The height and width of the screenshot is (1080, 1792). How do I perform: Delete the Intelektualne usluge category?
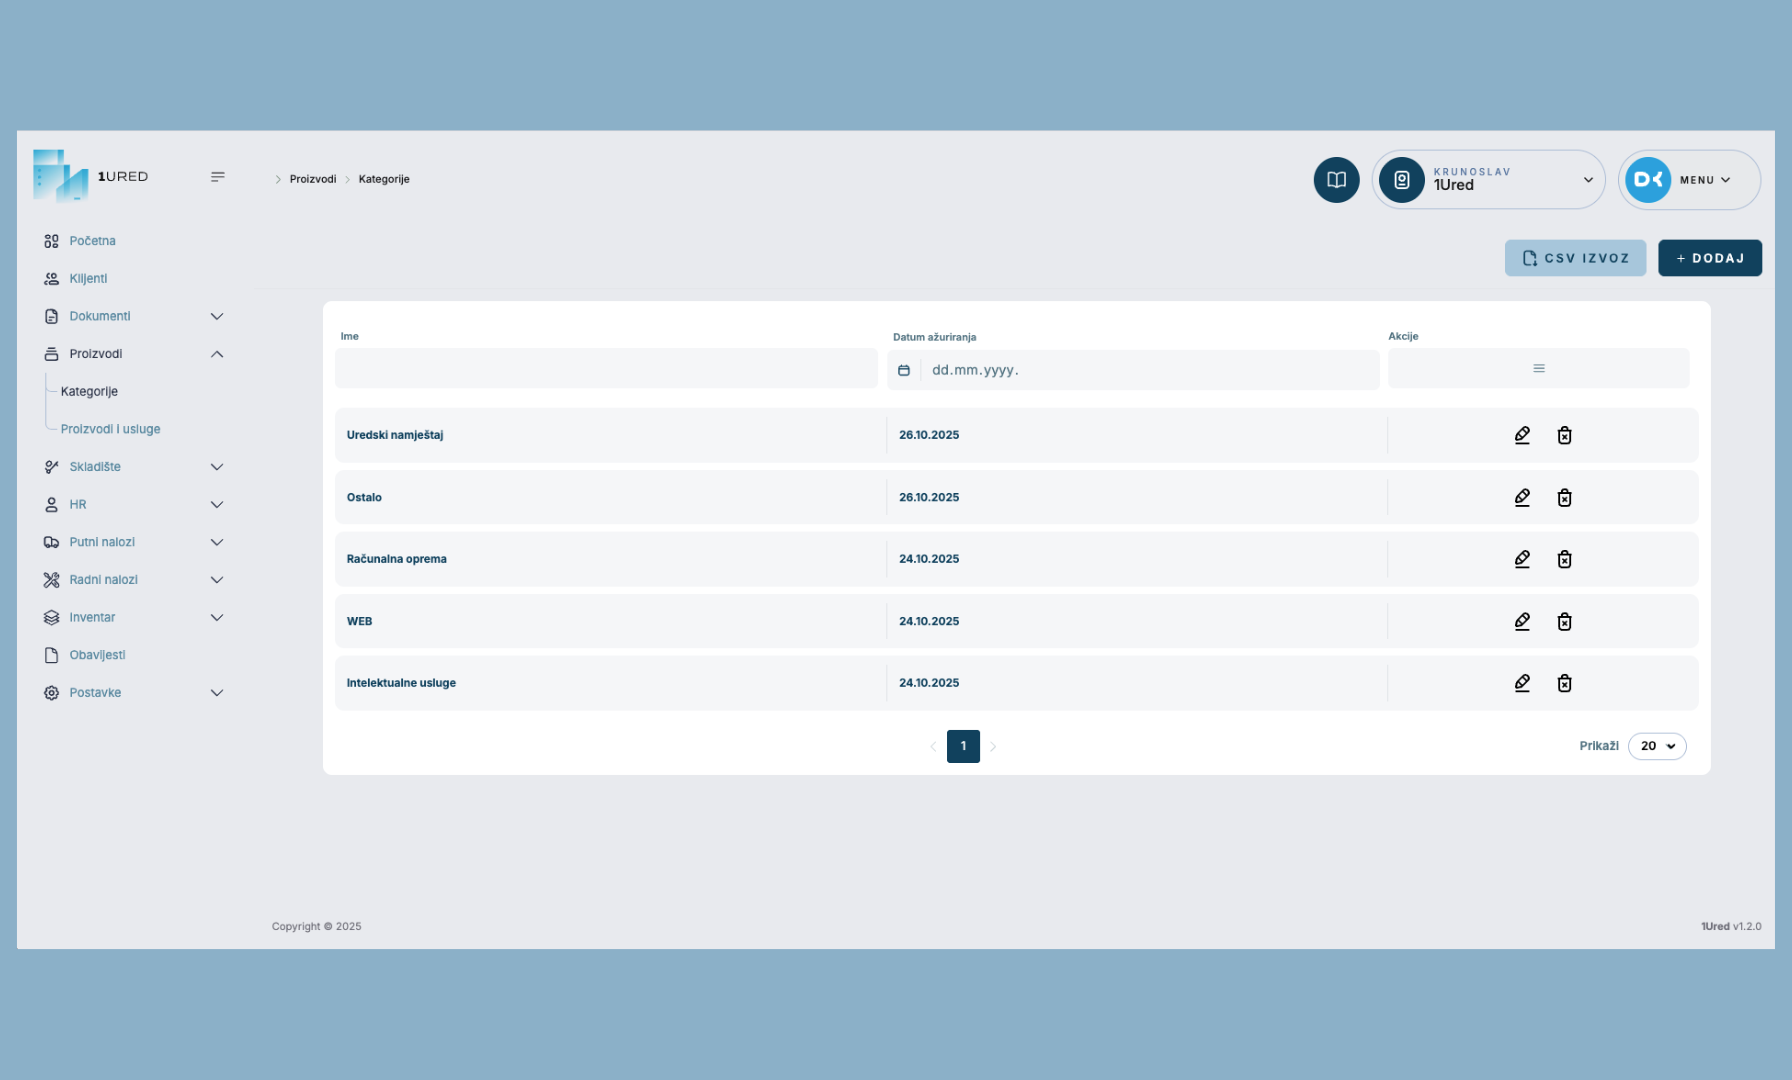1564,683
